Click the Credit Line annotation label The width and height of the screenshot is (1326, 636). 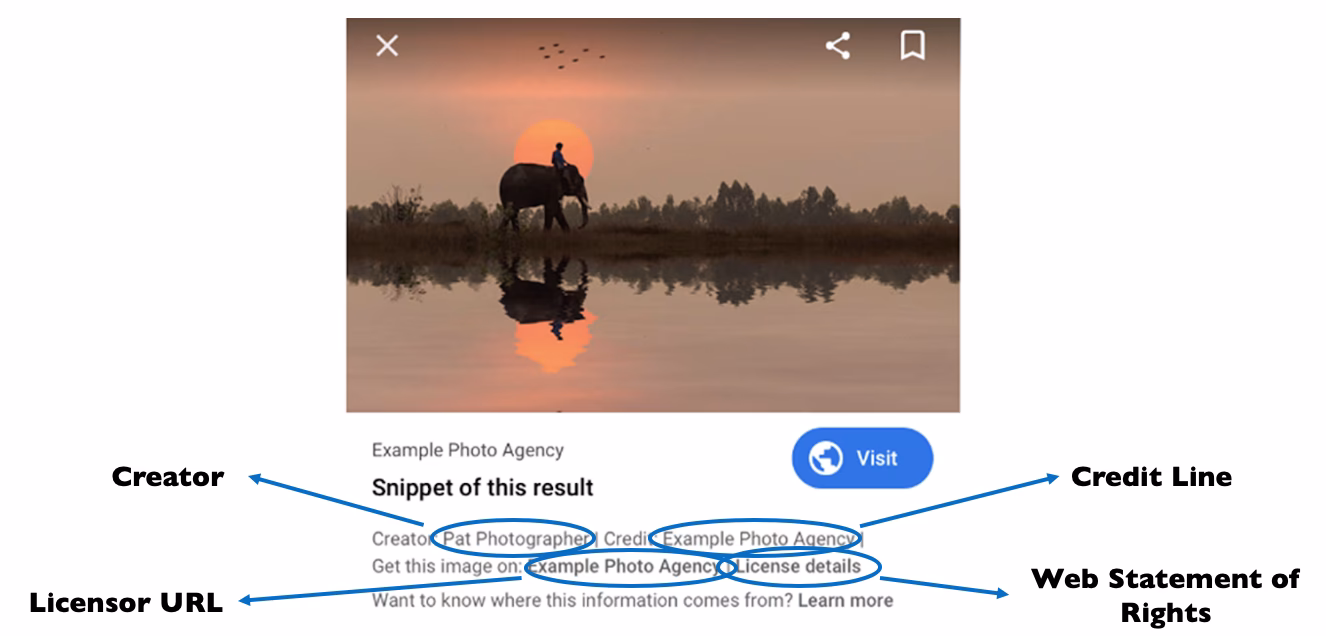click(1151, 477)
